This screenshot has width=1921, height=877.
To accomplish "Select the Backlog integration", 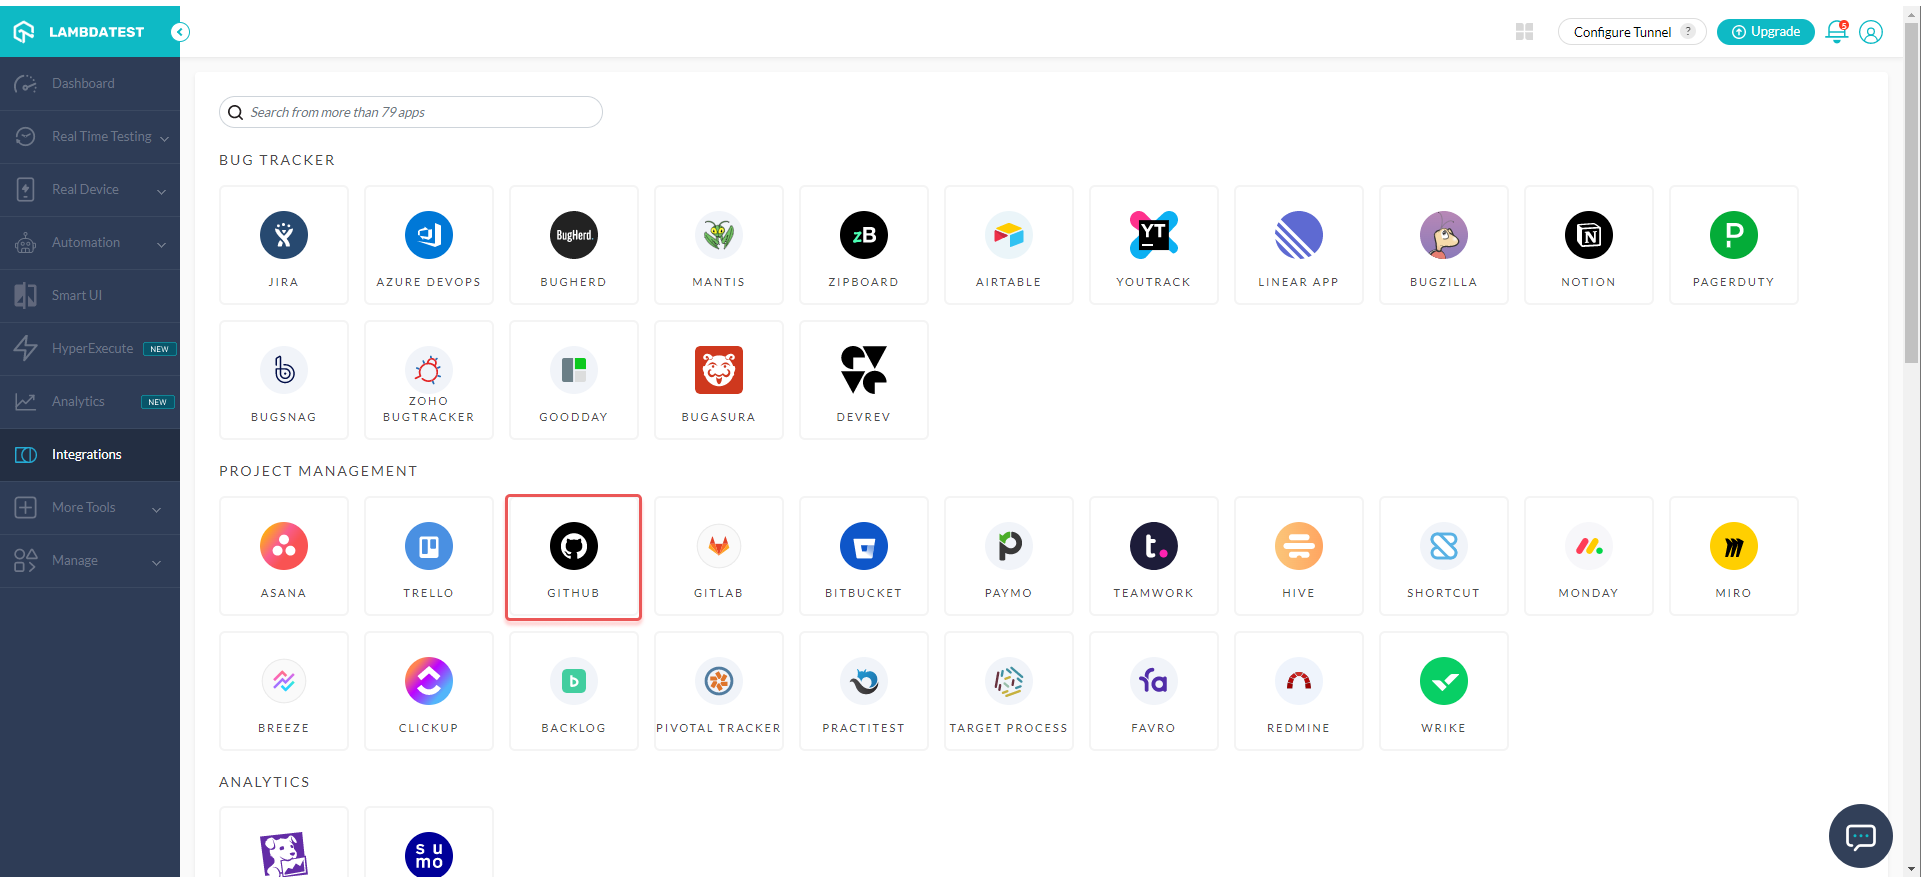I will point(574,691).
